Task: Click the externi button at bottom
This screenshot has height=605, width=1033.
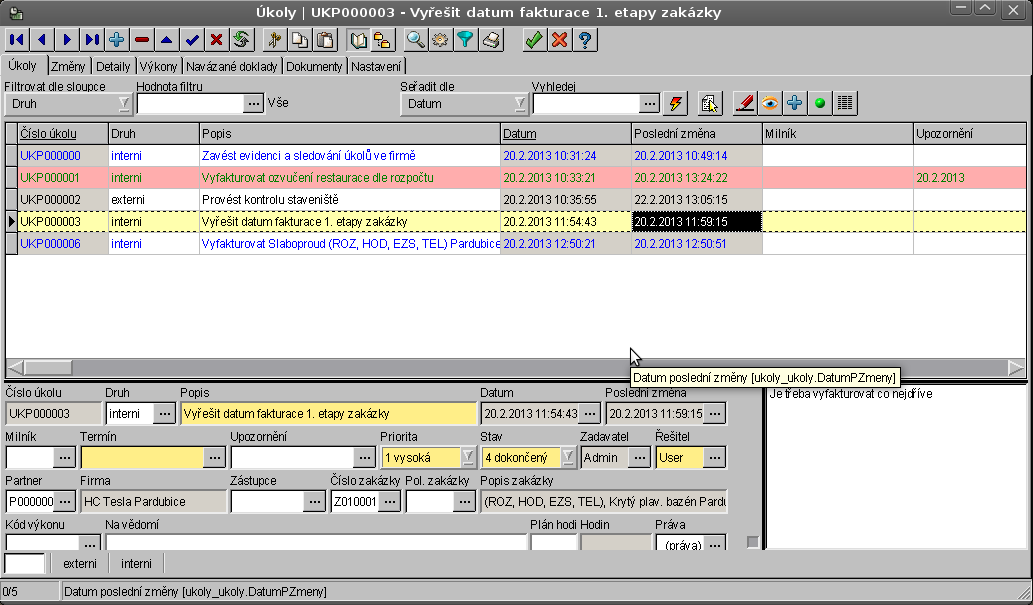Action: 80,563
